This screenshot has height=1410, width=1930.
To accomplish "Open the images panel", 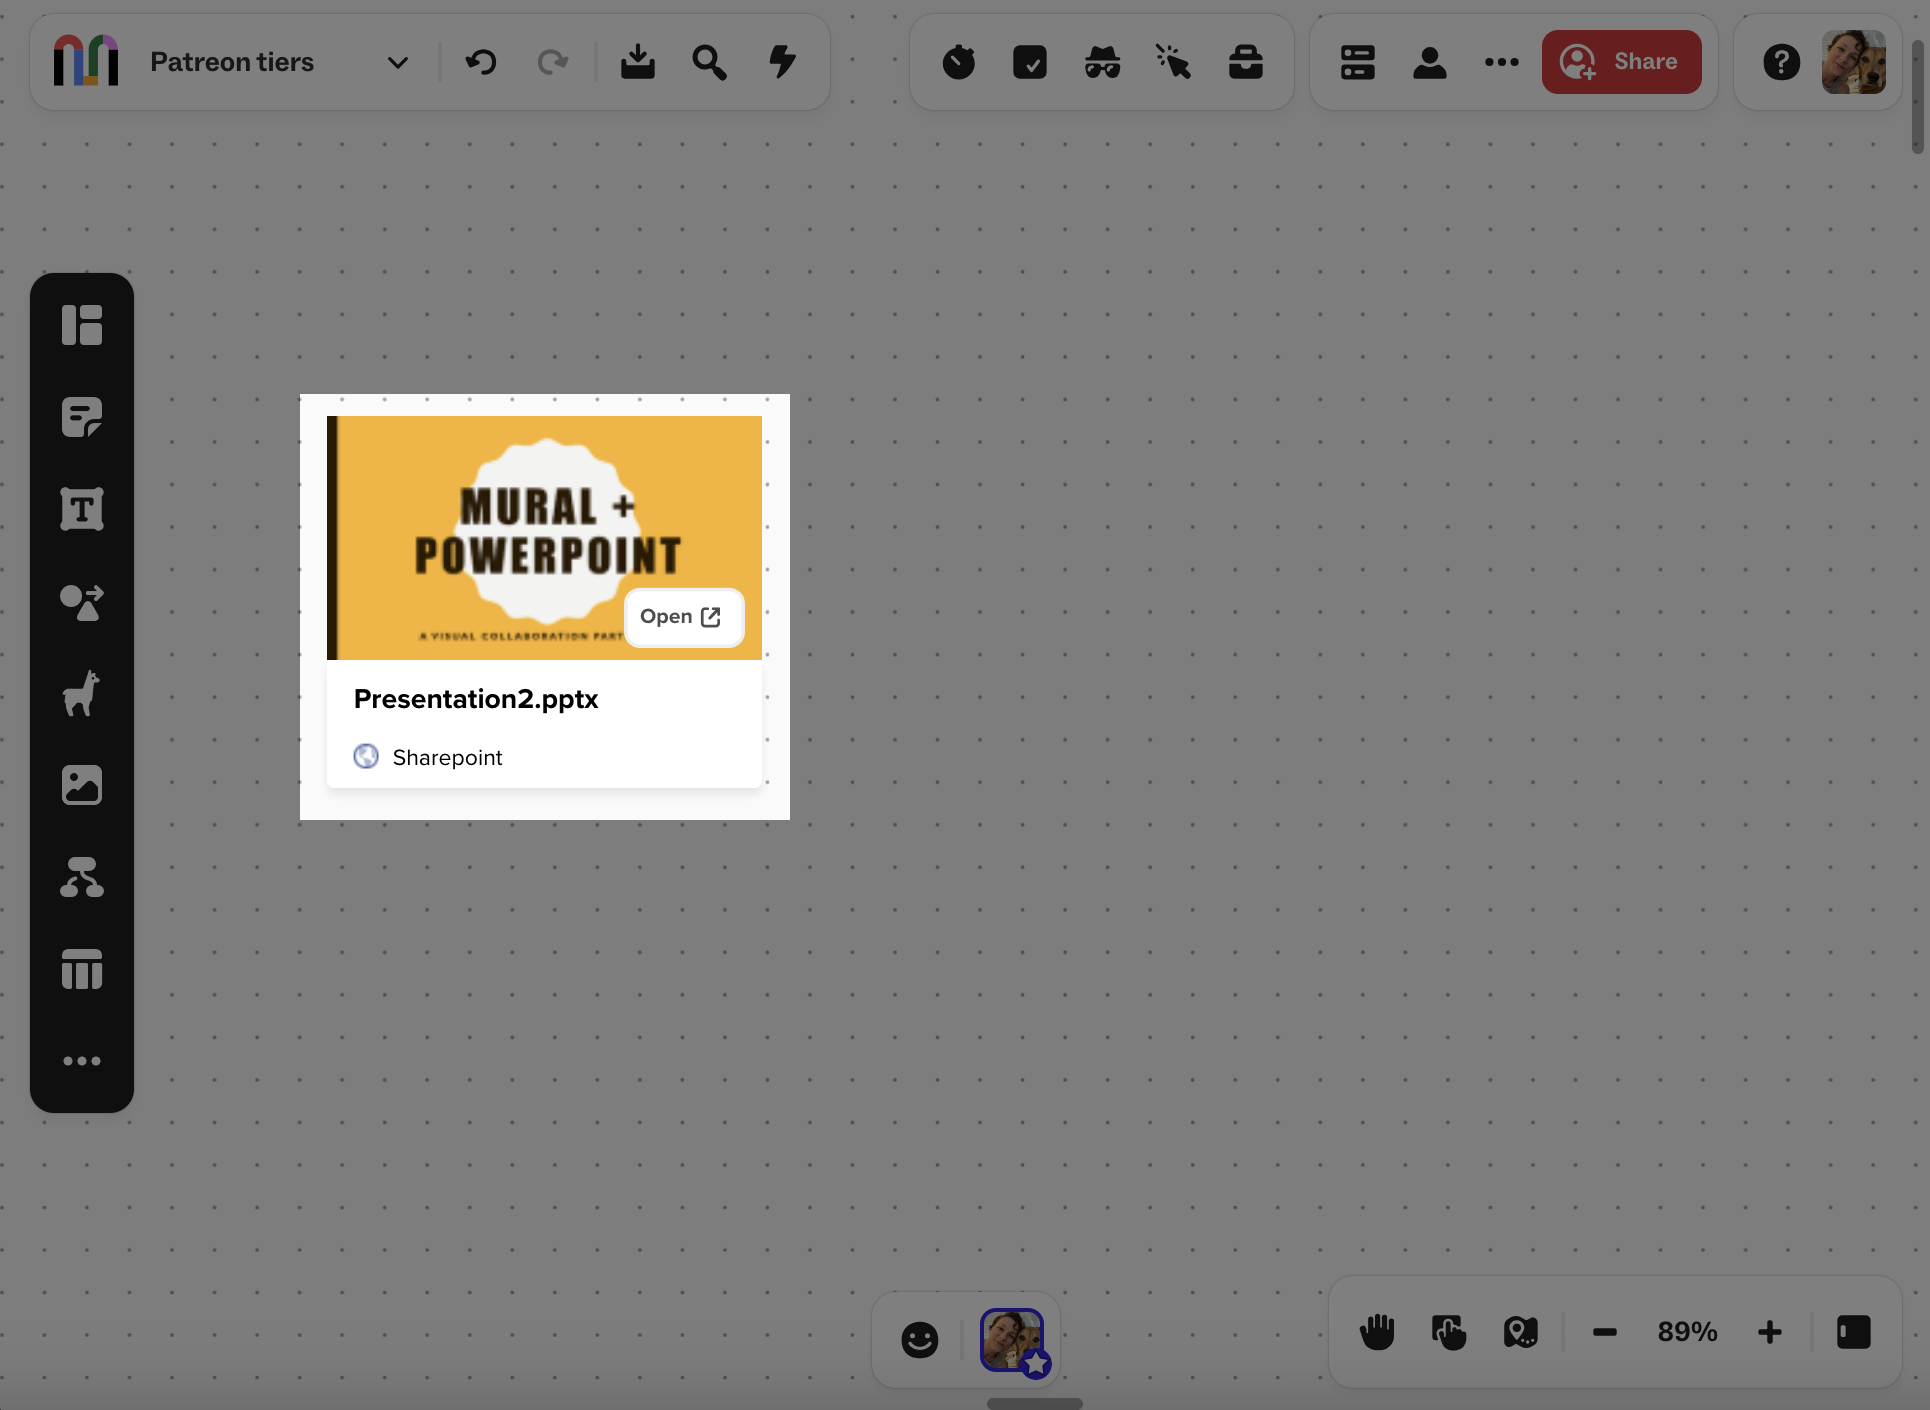I will point(82,785).
